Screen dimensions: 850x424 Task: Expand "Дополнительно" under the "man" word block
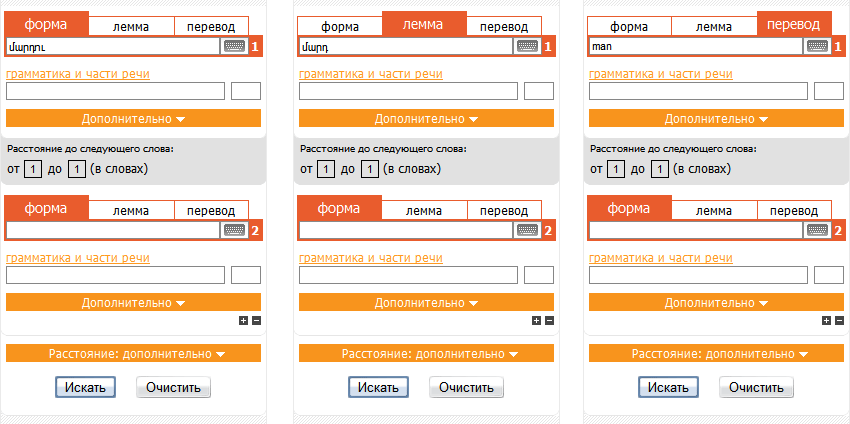click(716, 118)
